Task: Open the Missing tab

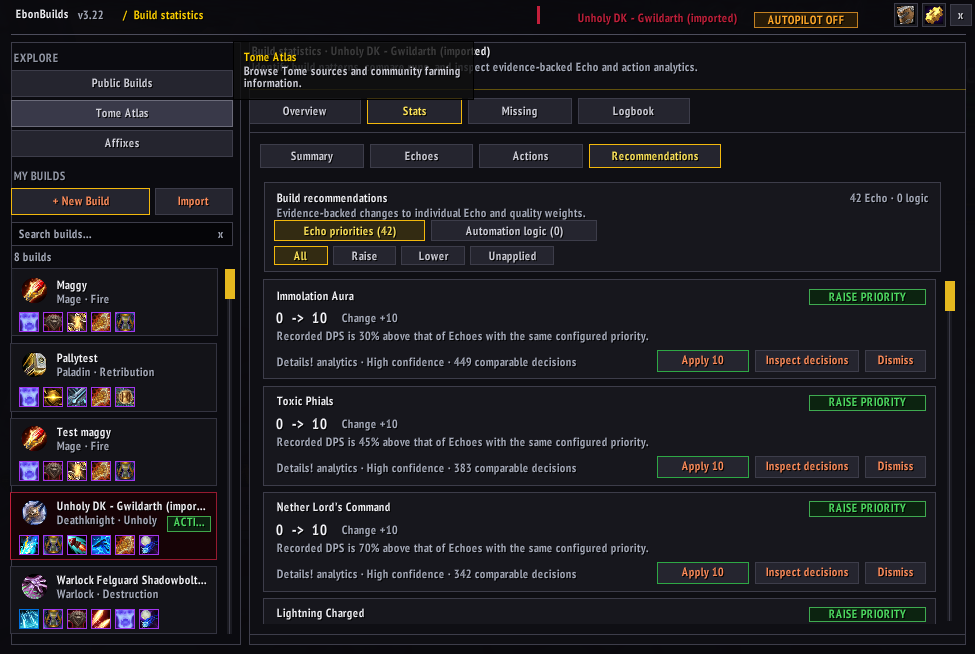Action: pyautogui.click(x=519, y=111)
